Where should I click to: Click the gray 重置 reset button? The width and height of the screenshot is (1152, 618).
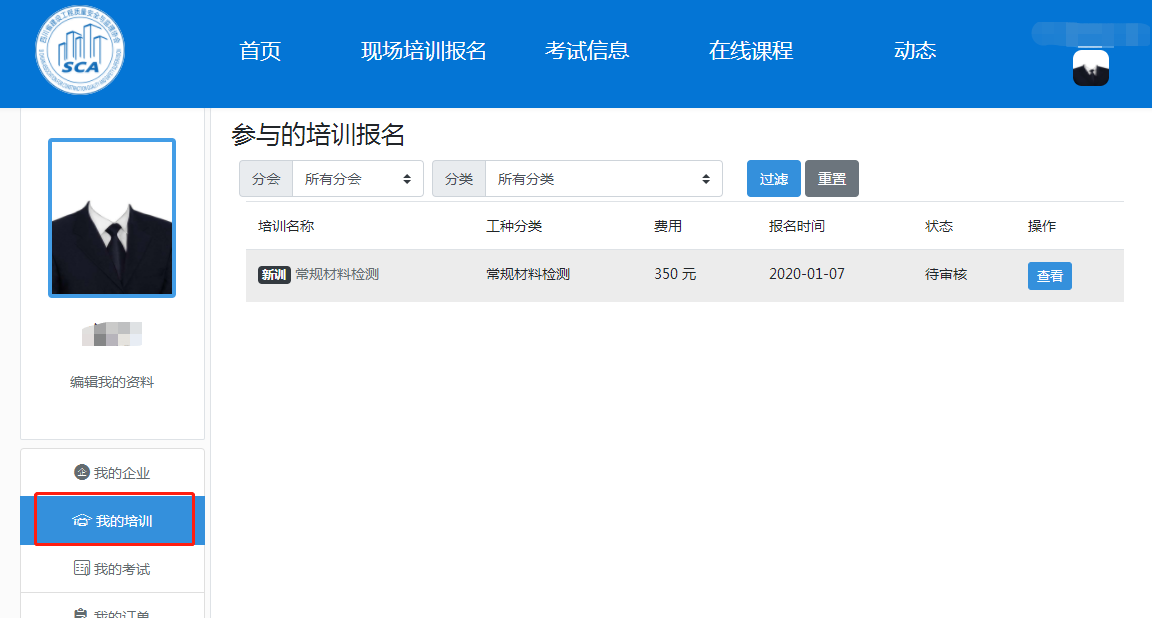coord(831,179)
